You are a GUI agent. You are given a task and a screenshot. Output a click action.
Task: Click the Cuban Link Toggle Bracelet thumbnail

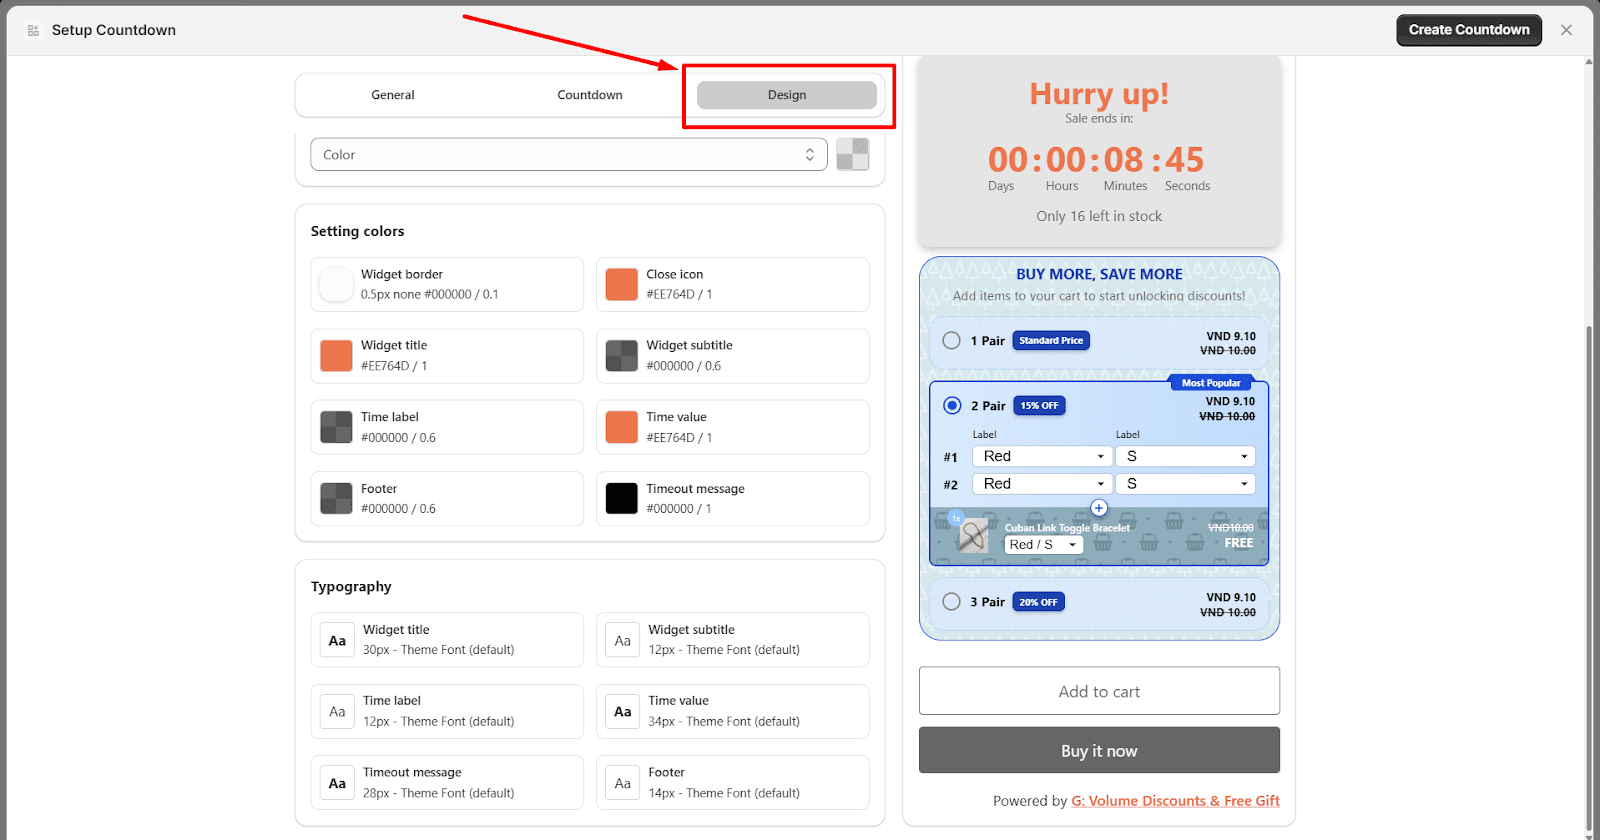pos(973,536)
